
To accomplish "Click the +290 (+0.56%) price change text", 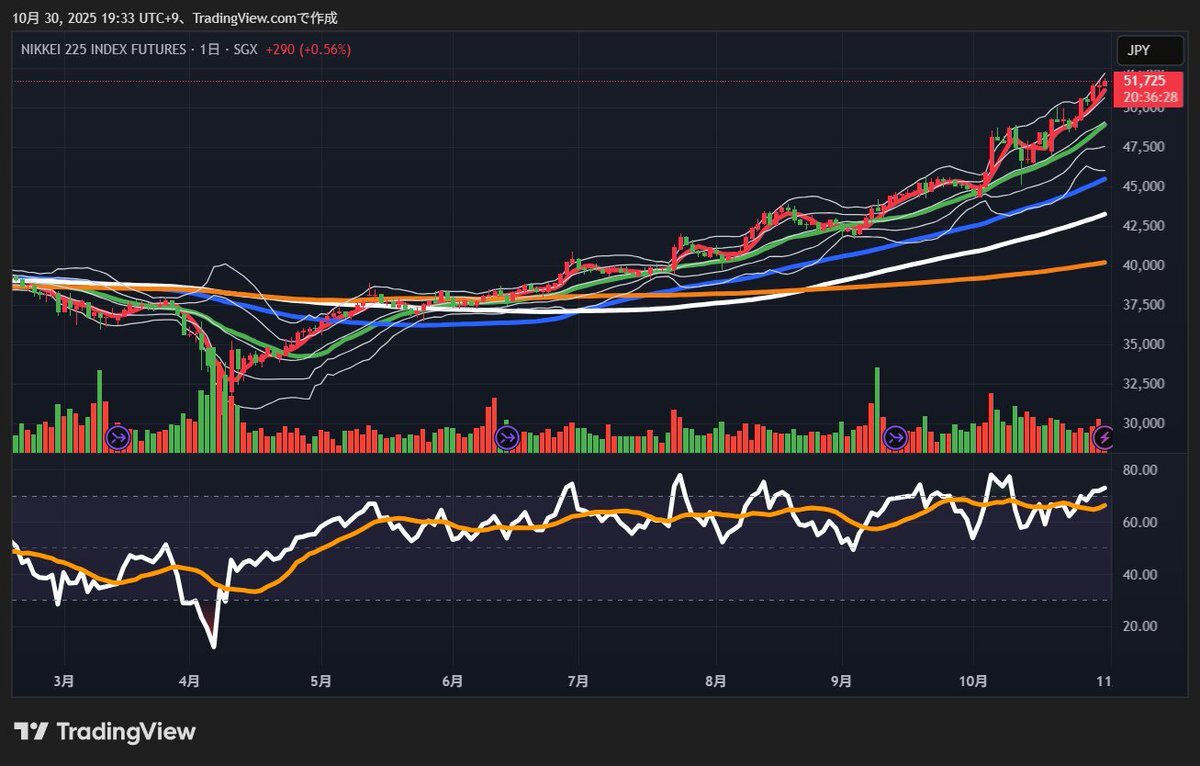I will point(308,49).
